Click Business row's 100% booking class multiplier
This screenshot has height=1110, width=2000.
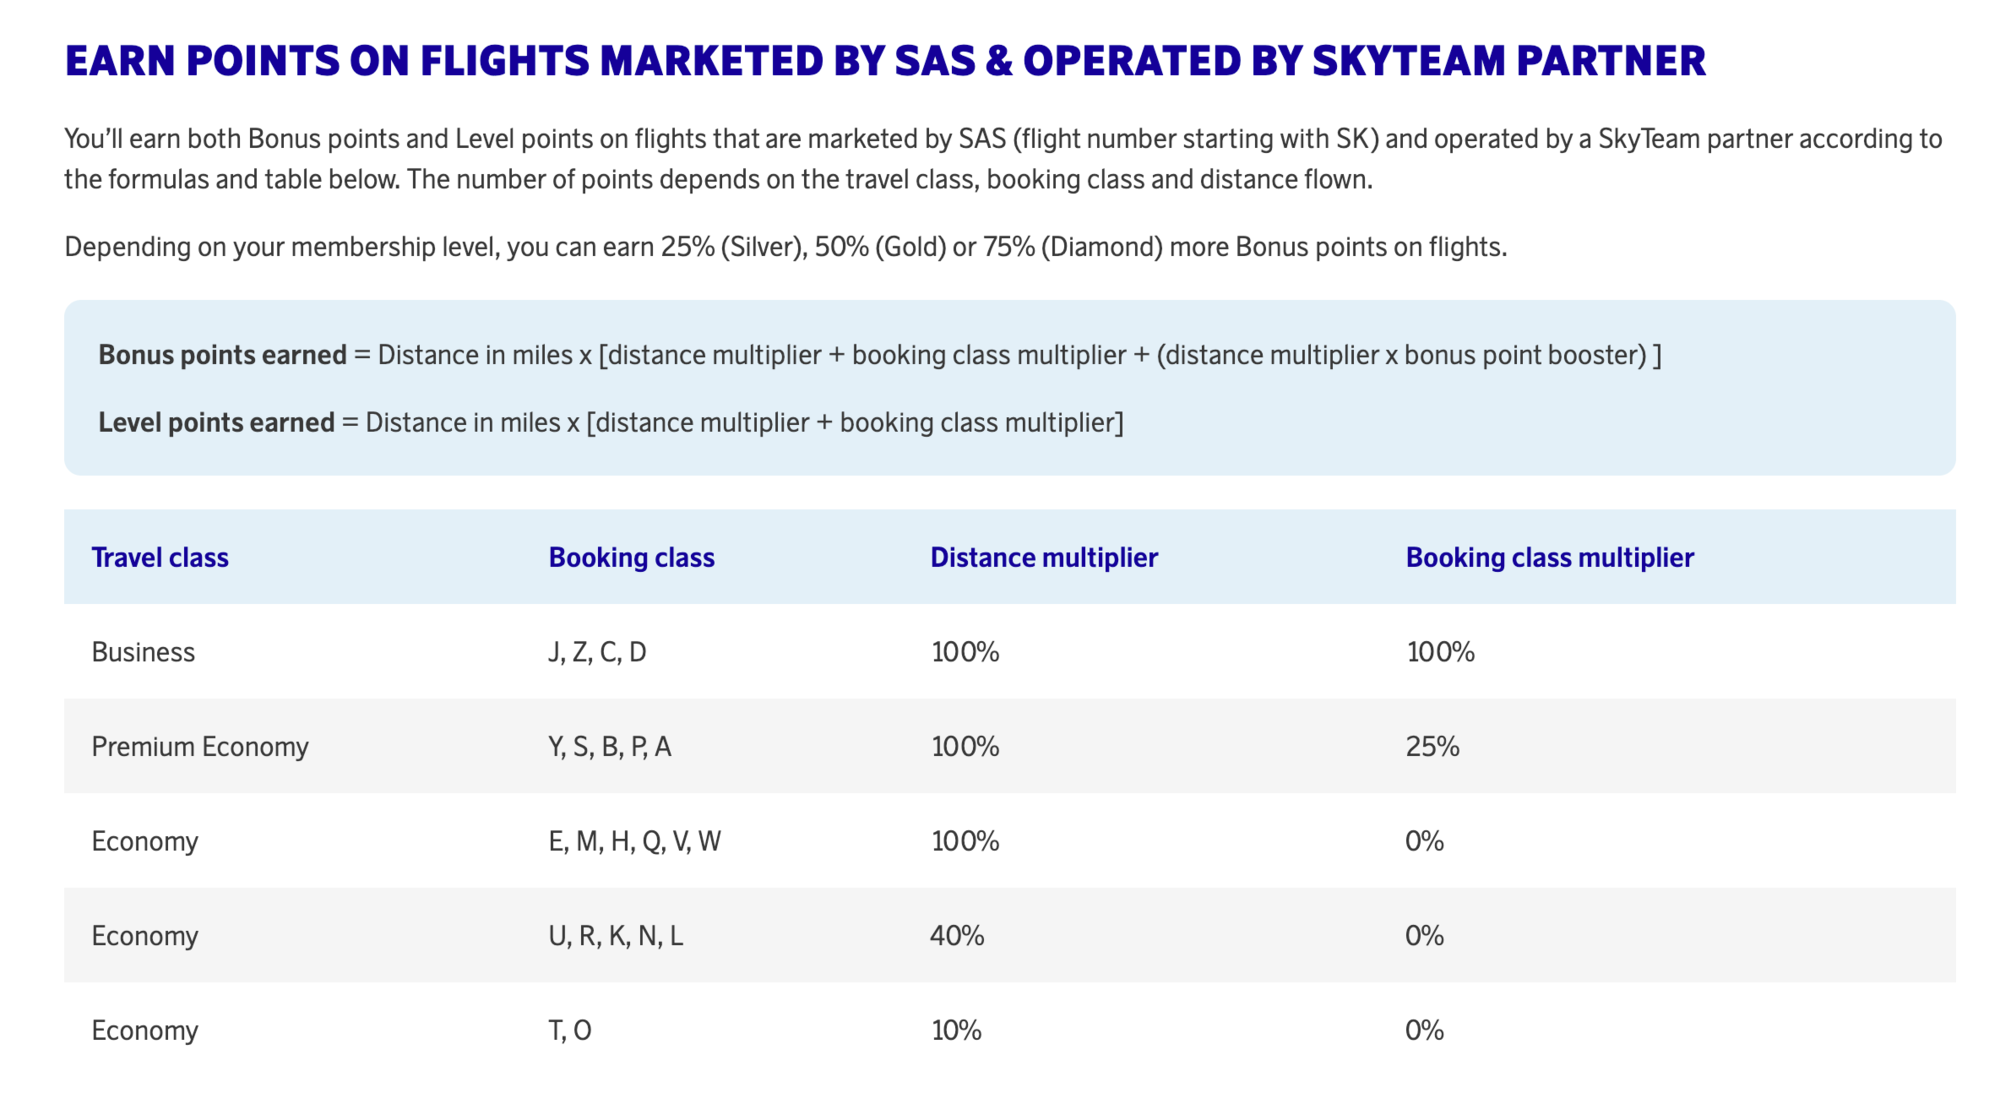pos(1440,652)
